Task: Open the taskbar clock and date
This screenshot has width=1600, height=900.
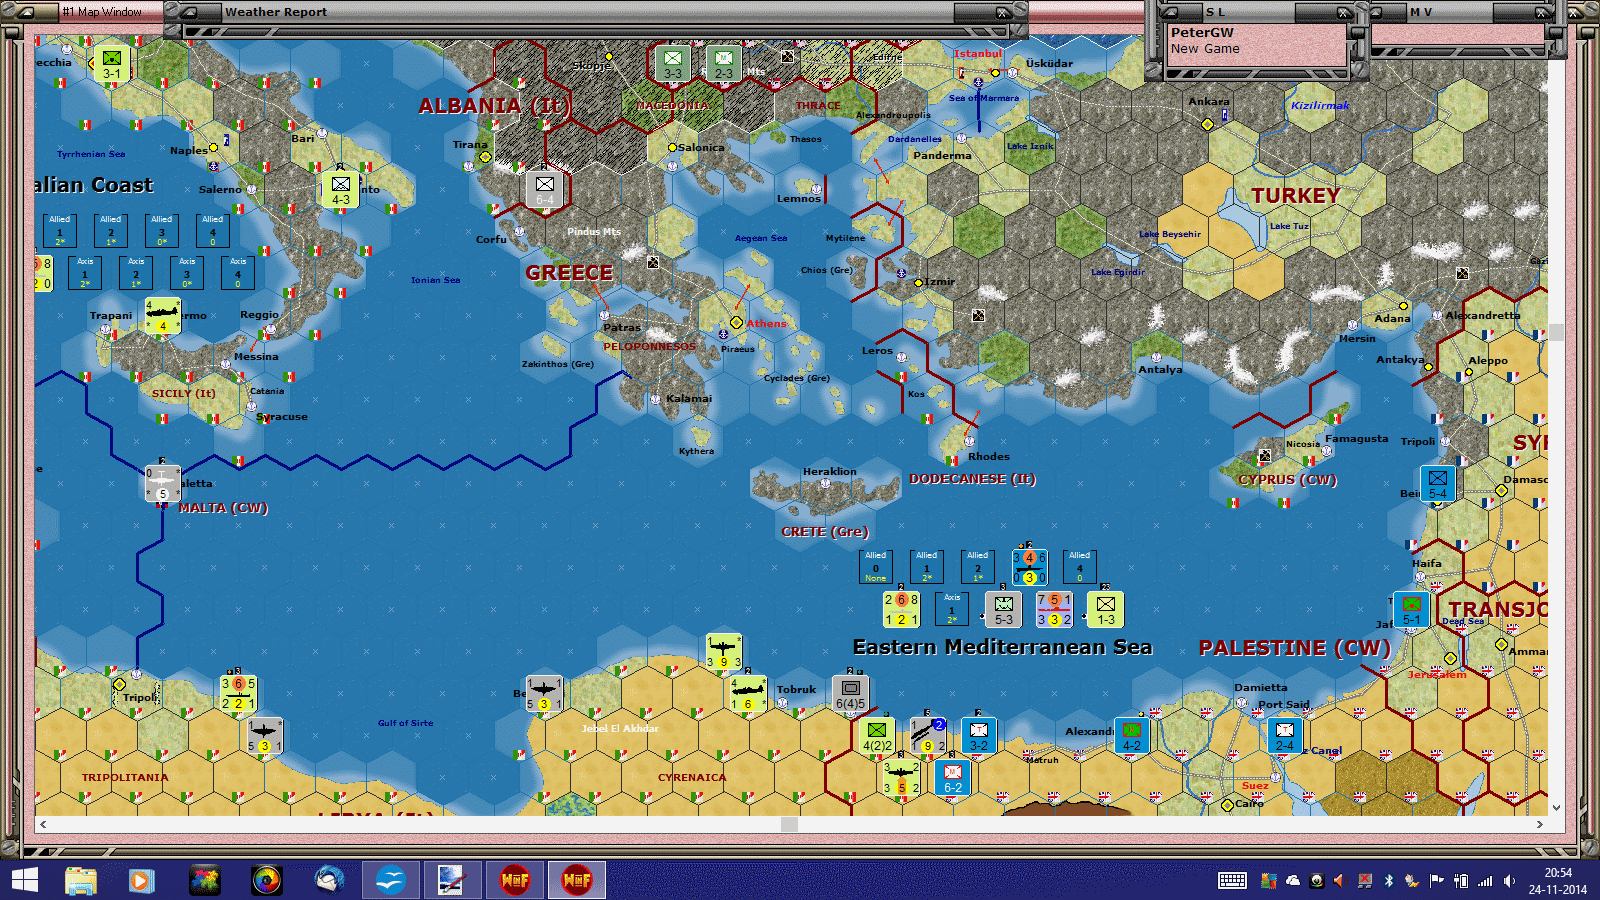Action: pos(1557,880)
